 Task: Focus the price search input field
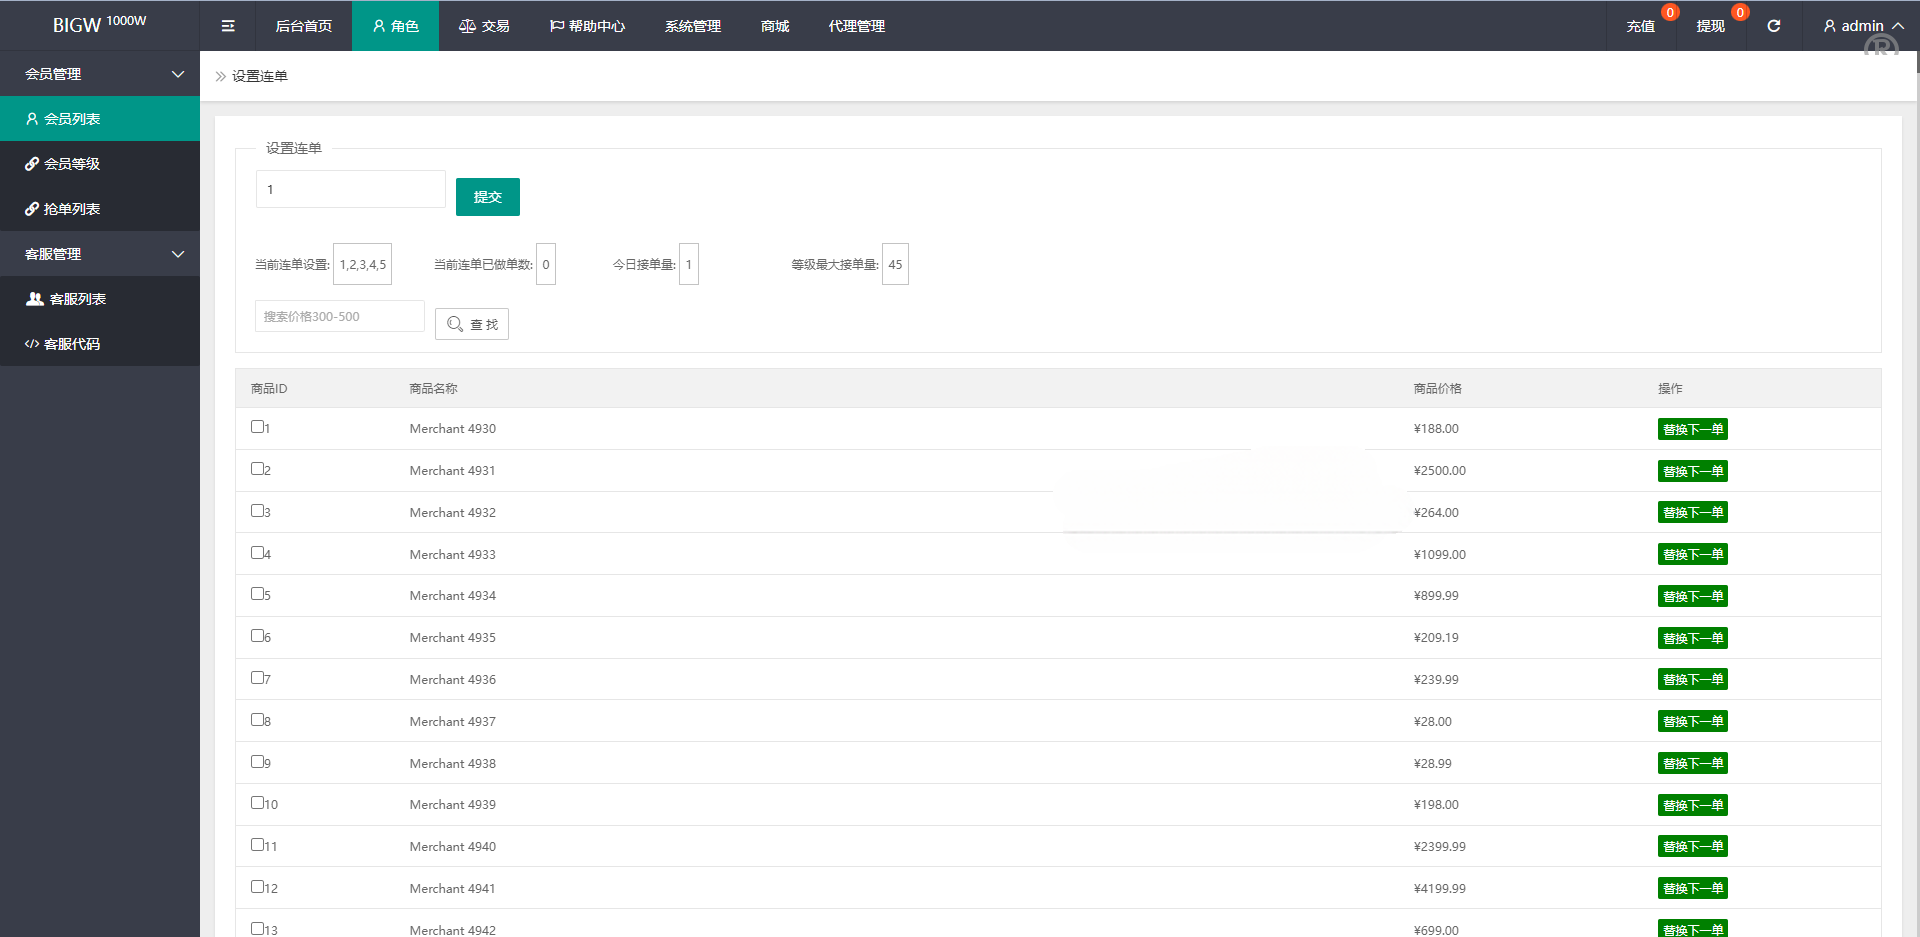pyautogui.click(x=339, y=316)
